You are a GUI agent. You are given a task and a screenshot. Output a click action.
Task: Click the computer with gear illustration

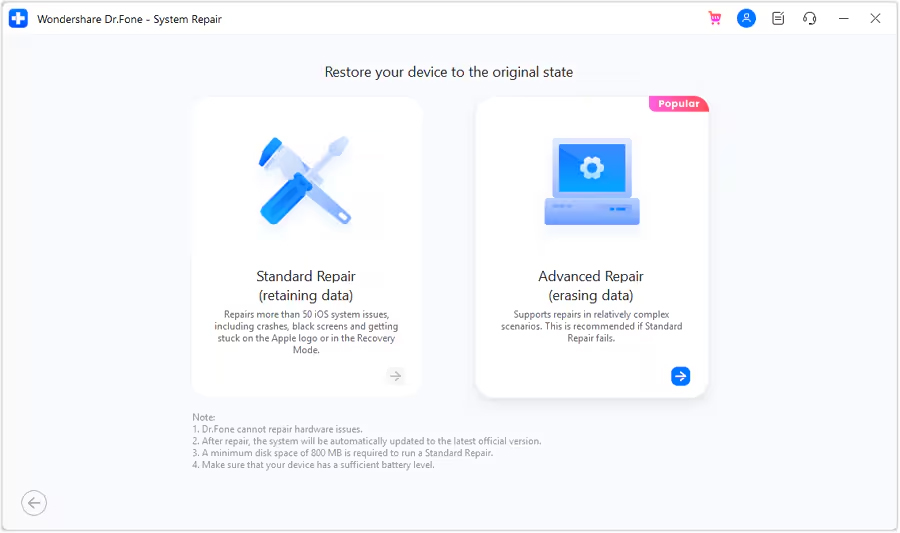(x=592, y=181)
